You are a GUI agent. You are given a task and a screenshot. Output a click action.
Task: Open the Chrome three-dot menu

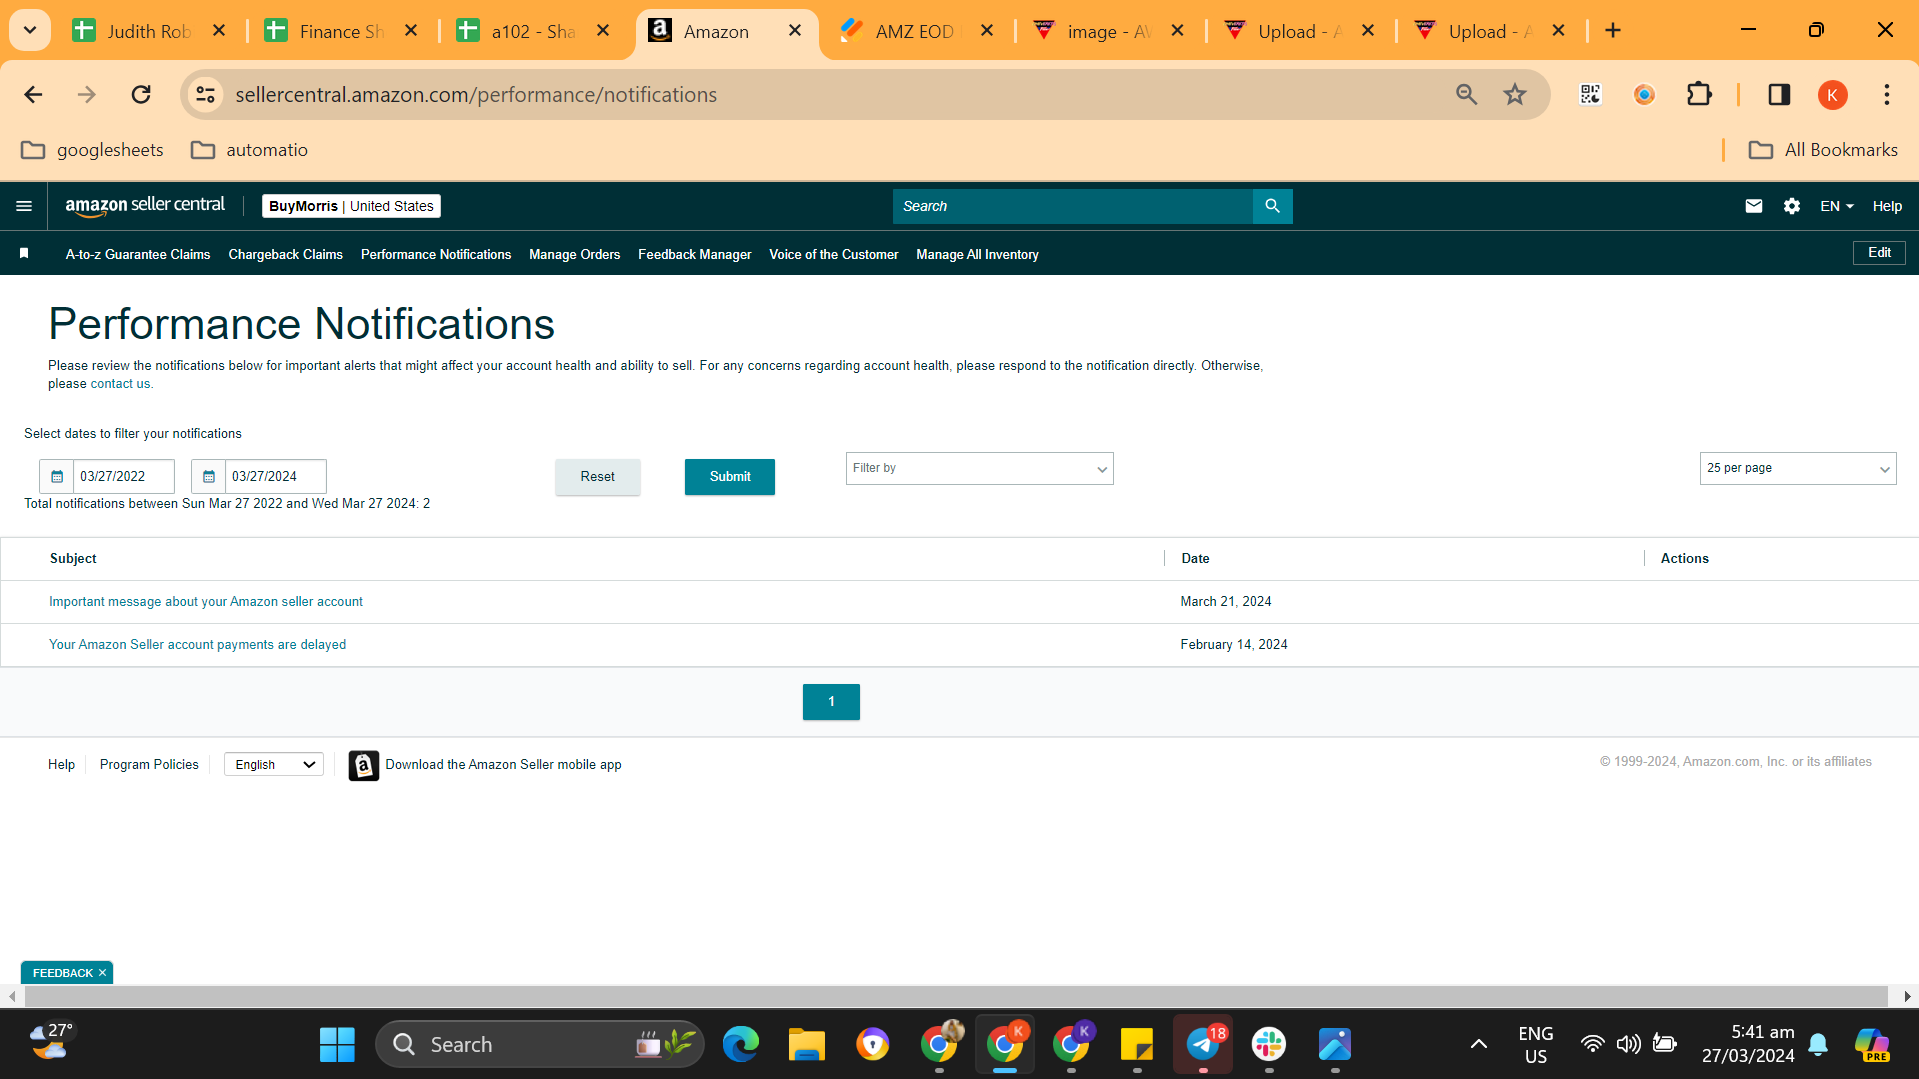click(x=1887, y=95)
